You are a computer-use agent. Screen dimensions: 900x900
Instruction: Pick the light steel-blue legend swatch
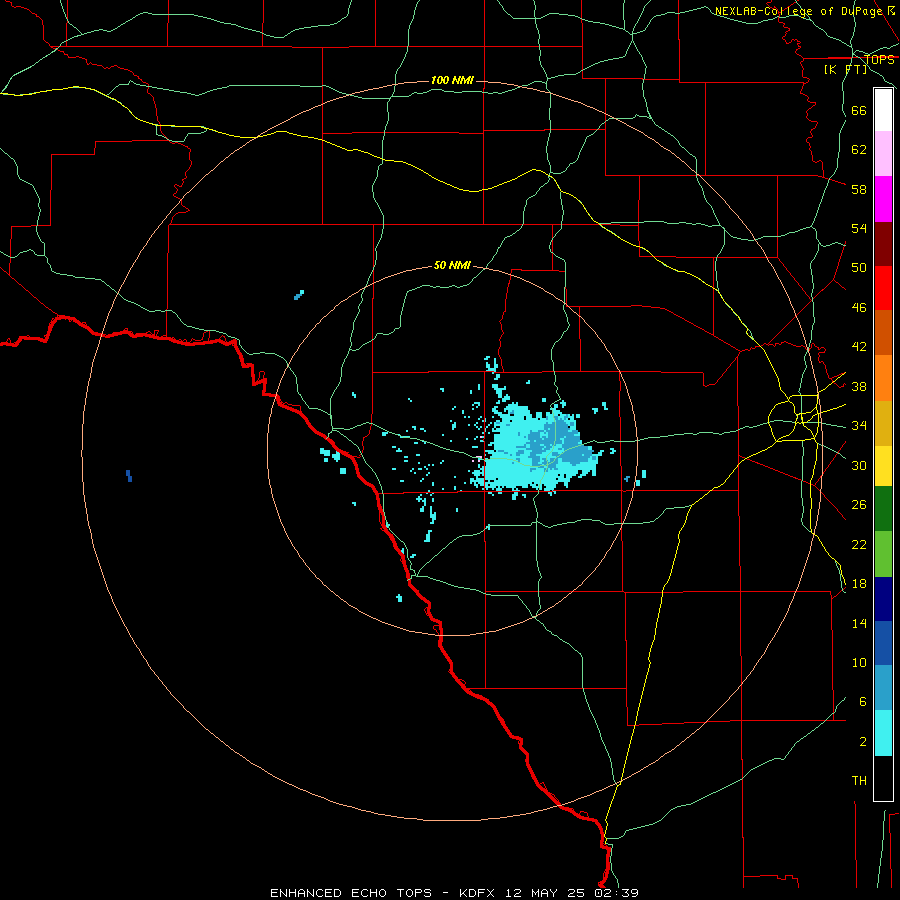pos(883,688)
